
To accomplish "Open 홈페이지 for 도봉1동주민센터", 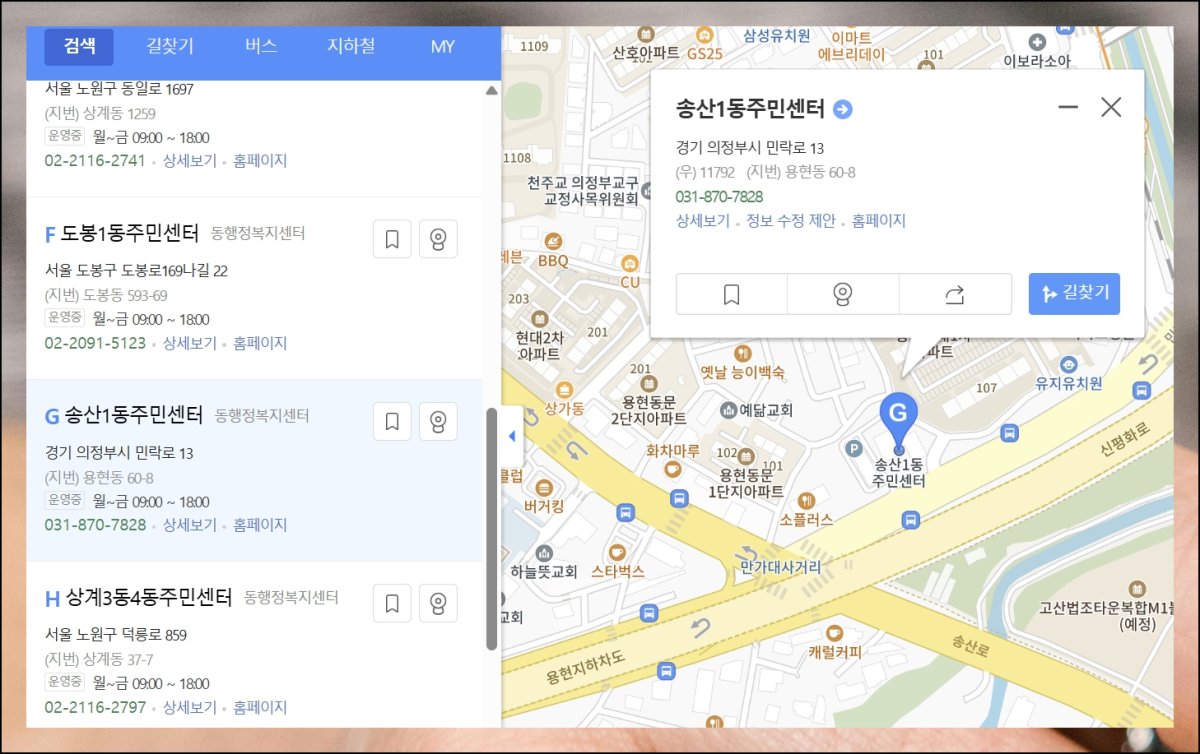I will click(260, 343).
